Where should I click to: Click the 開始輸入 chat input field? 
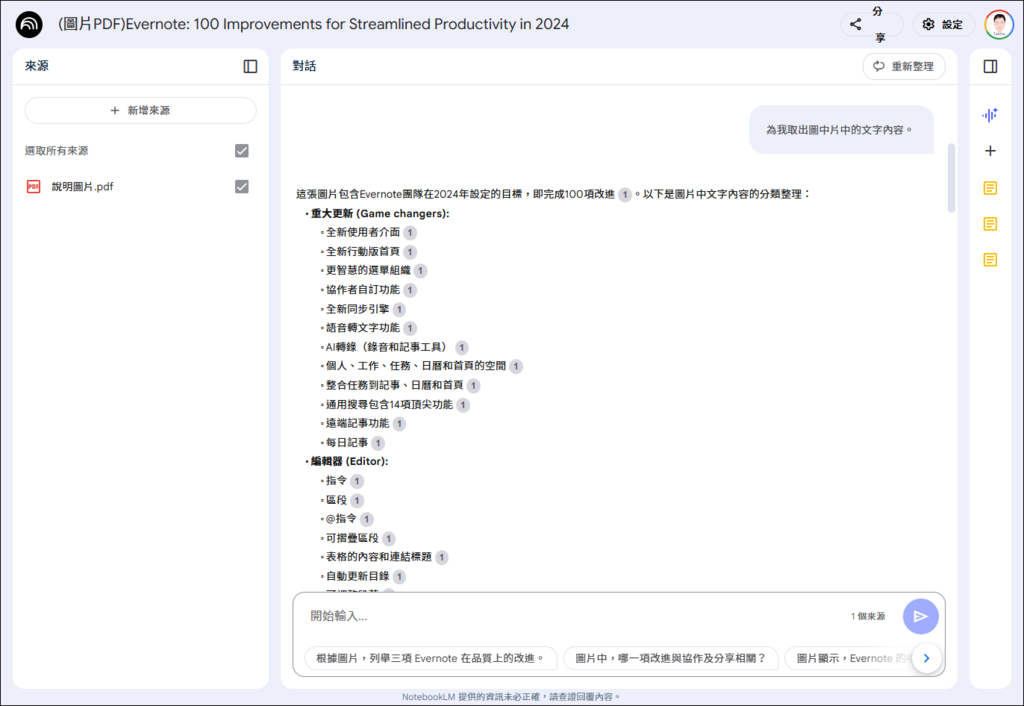coord(575,616)
